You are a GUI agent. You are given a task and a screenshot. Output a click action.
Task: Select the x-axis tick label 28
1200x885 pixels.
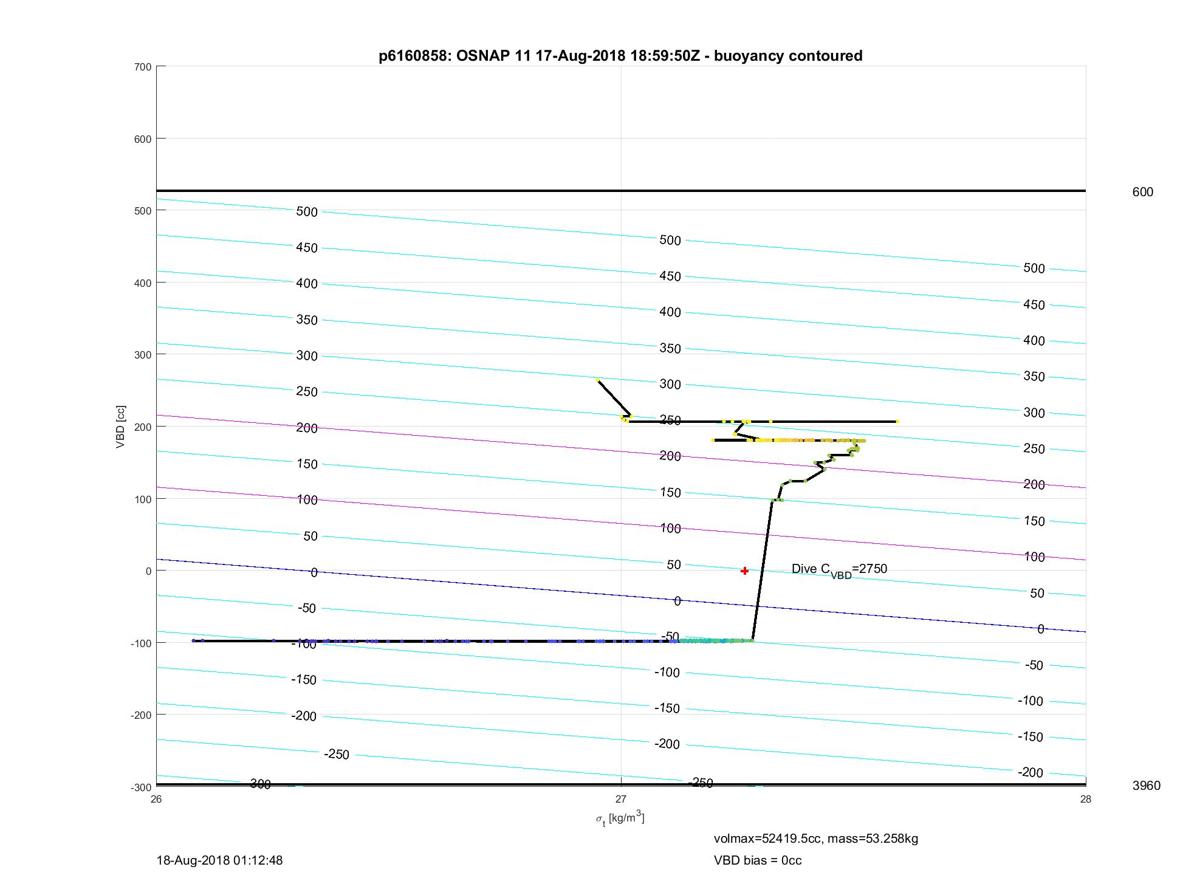(1086, 799)
